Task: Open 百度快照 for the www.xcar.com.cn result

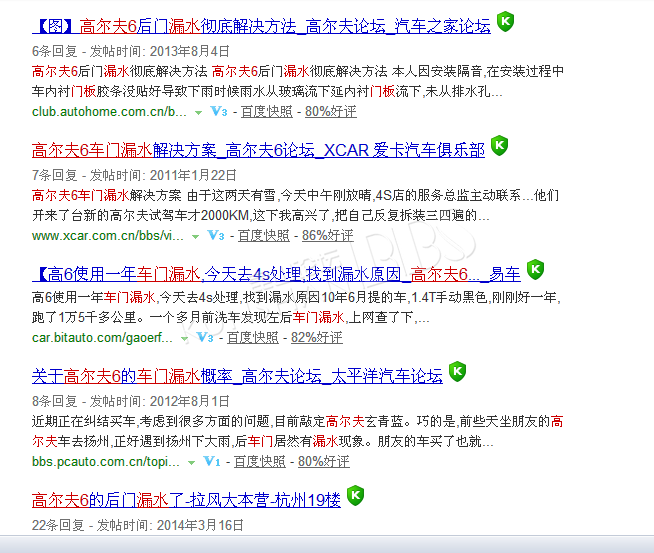Action: (x=264, y=235)
